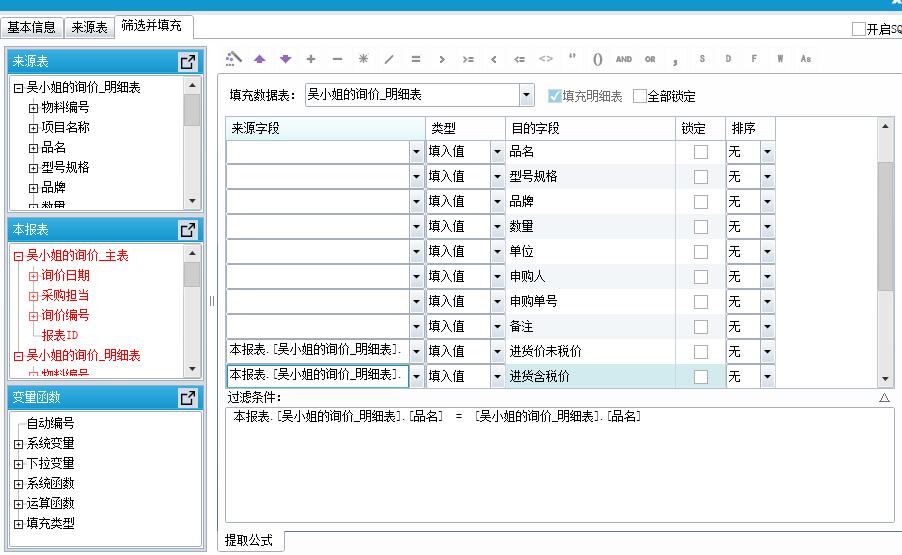Move the row up with the purple up arrow
The height and width of the screenshot is (555, 902).
[x=259, y=59]
